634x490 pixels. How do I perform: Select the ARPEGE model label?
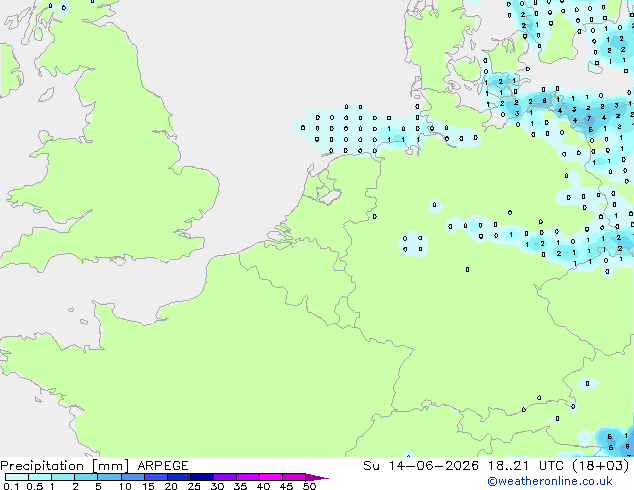click(163, 466)
